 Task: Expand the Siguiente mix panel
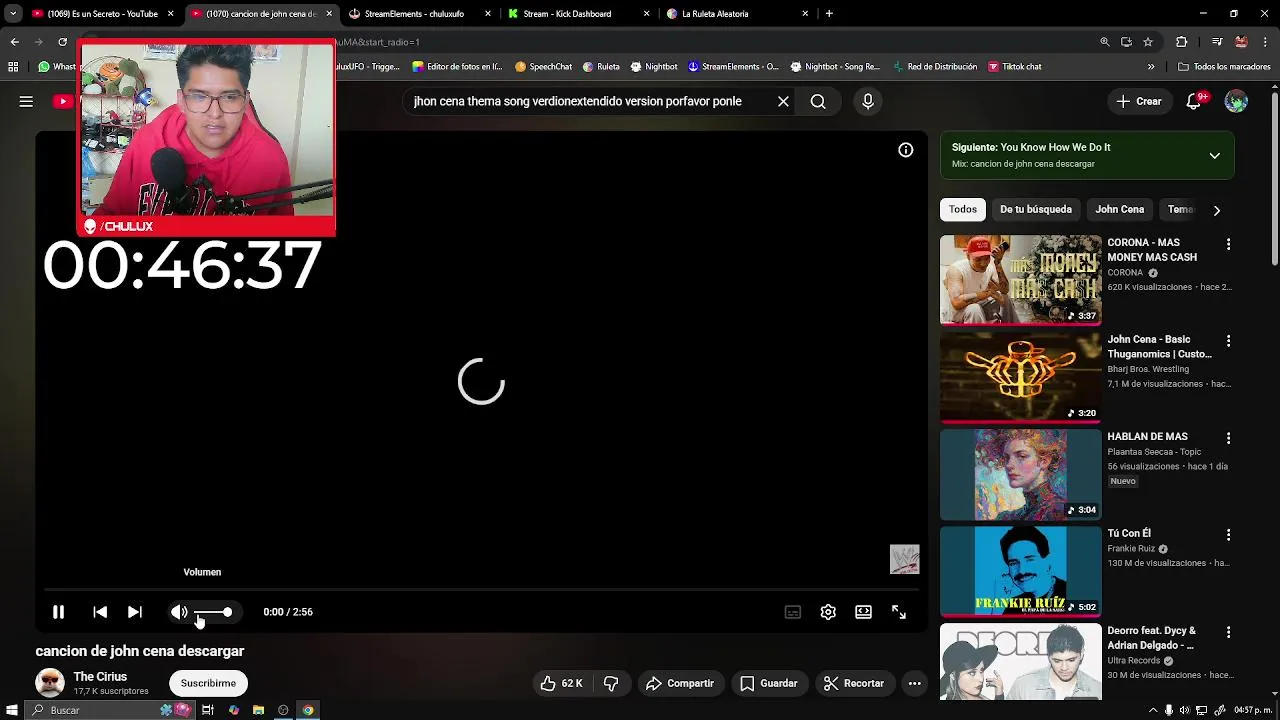click(x=1214, y=156)
